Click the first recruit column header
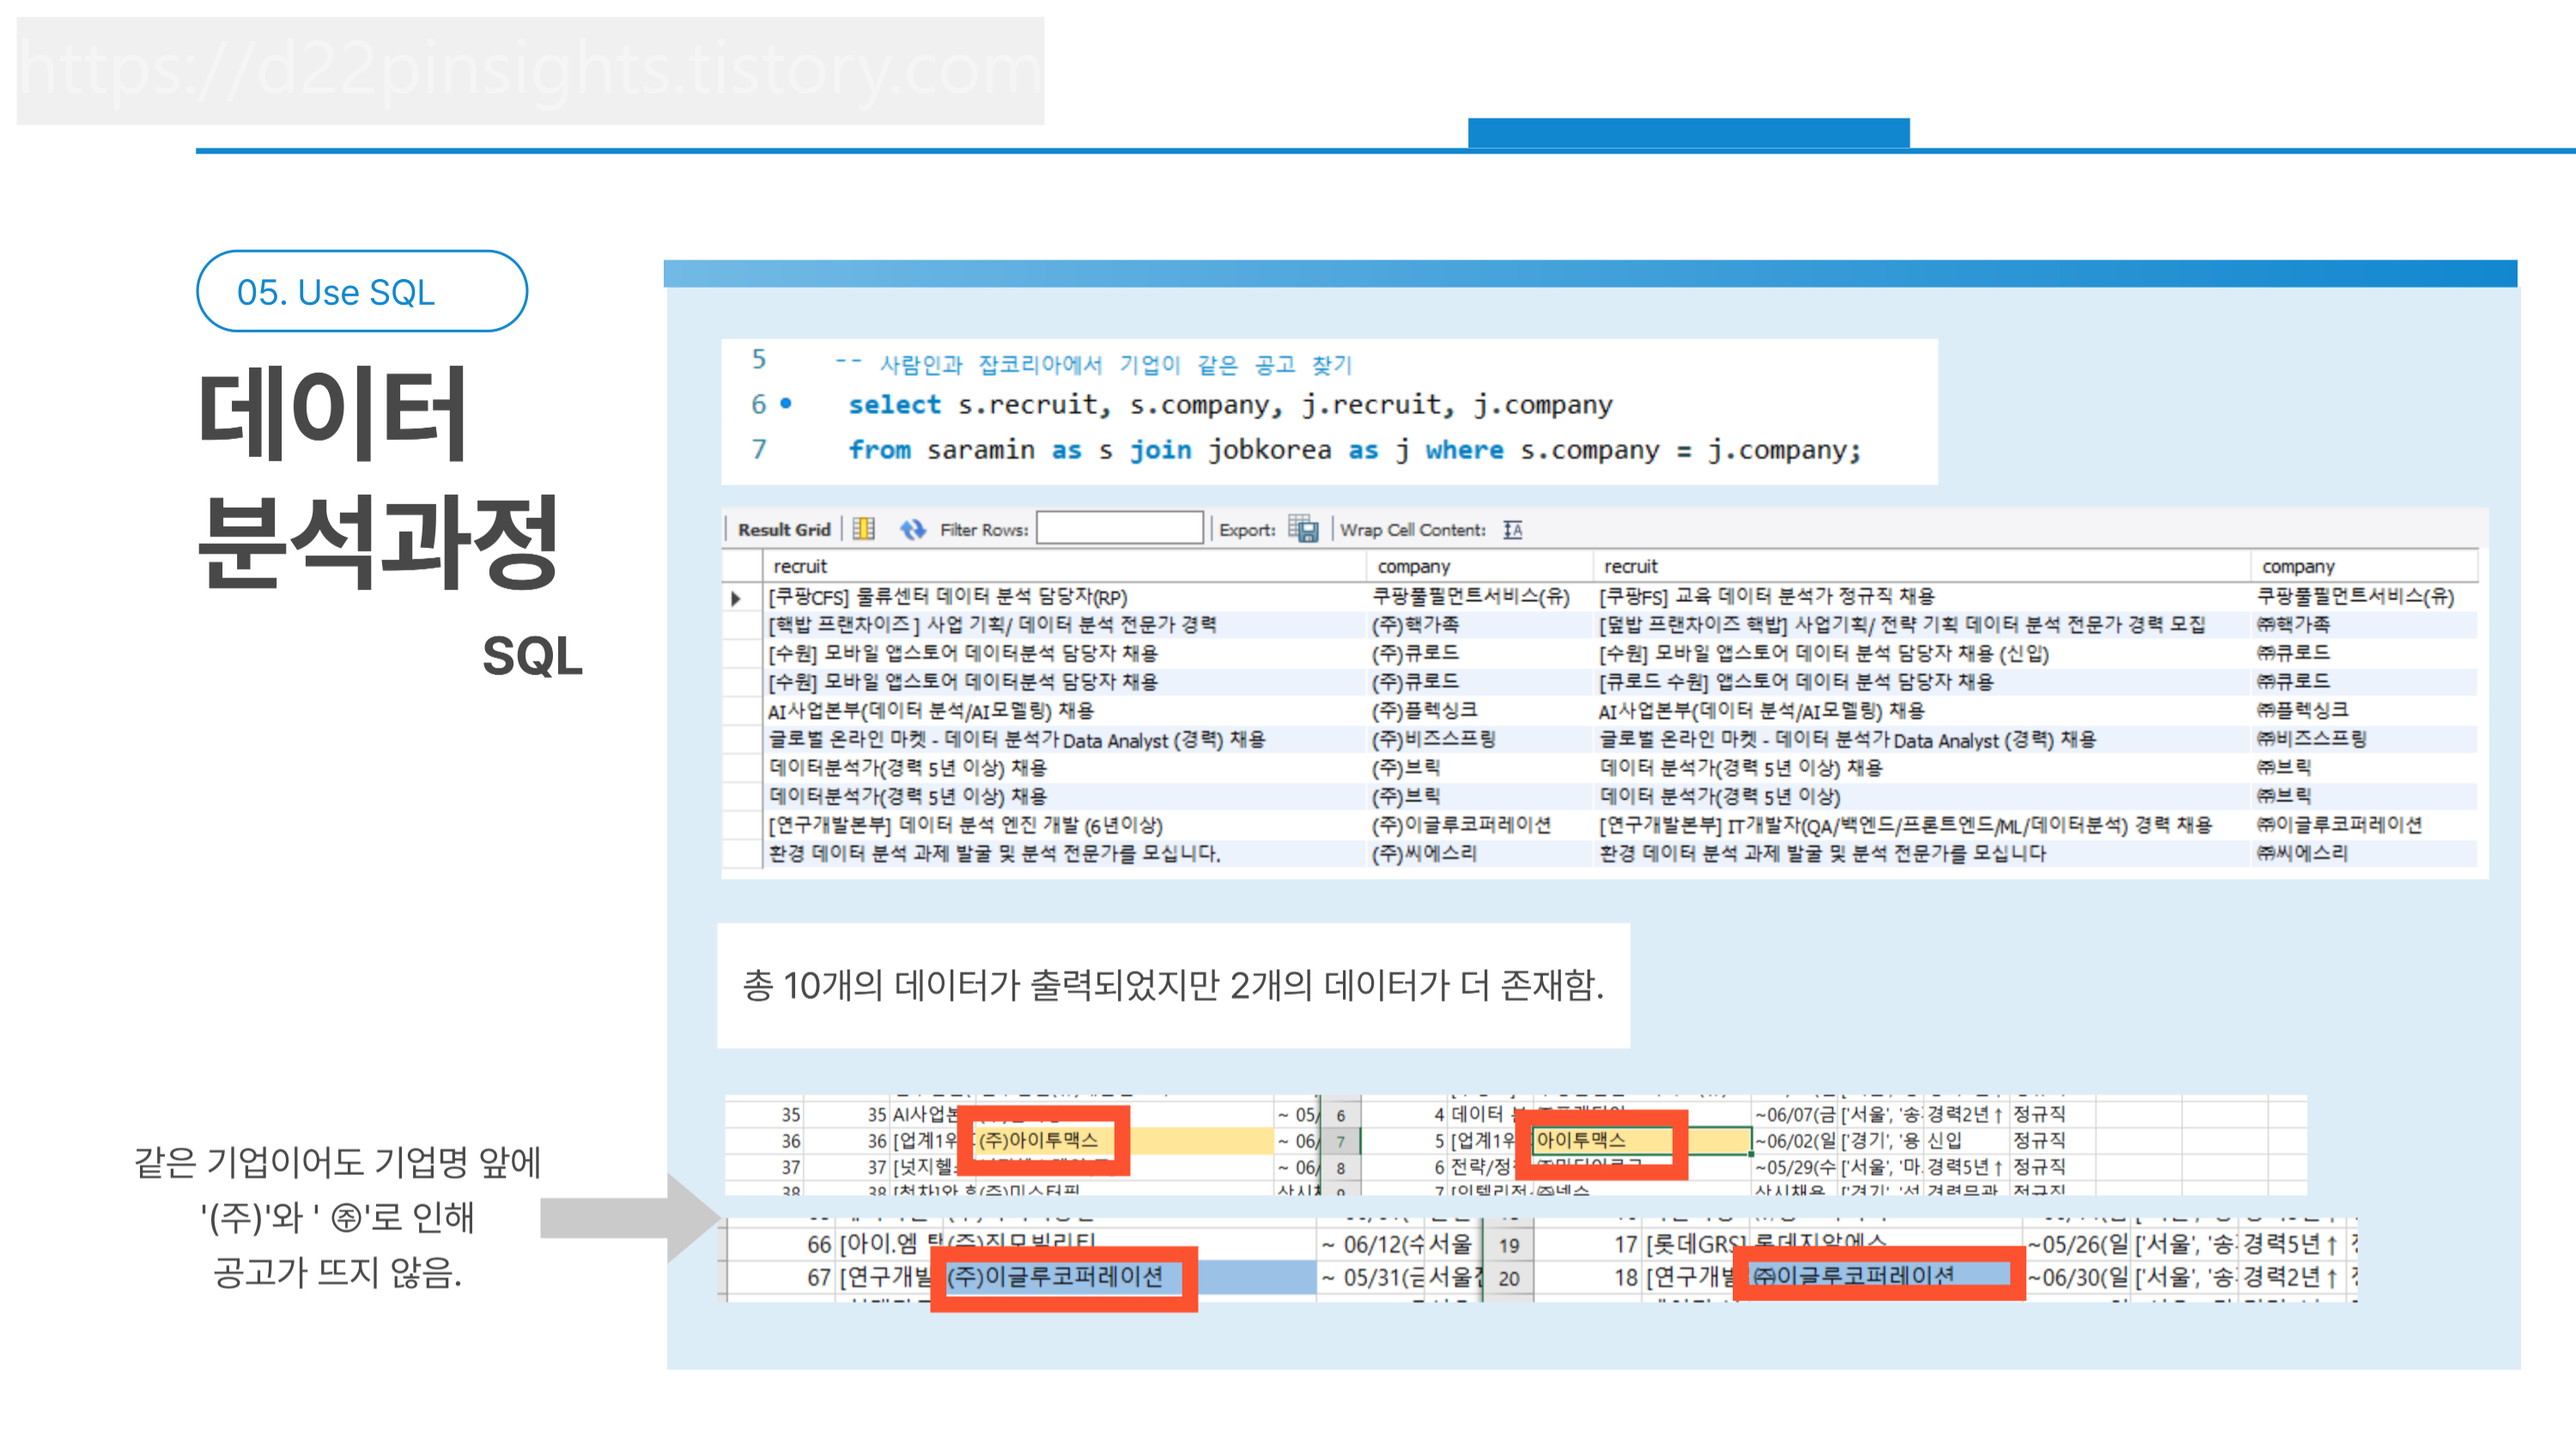Image resolution: width=2576 pixels, height=1449 pixels. click(x=800, y=566)
